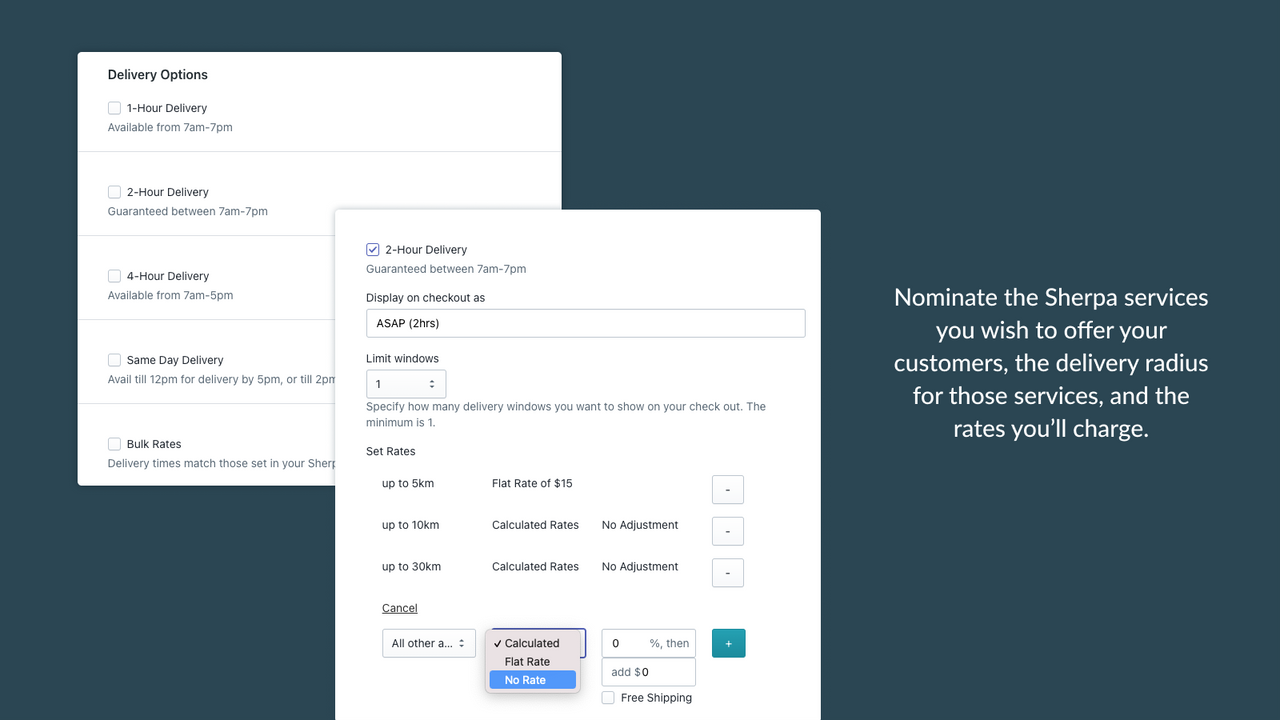Open the 'All other a...' dropdown
Viewport: 1280px width, 720px height.
click(x=428, y=643)
